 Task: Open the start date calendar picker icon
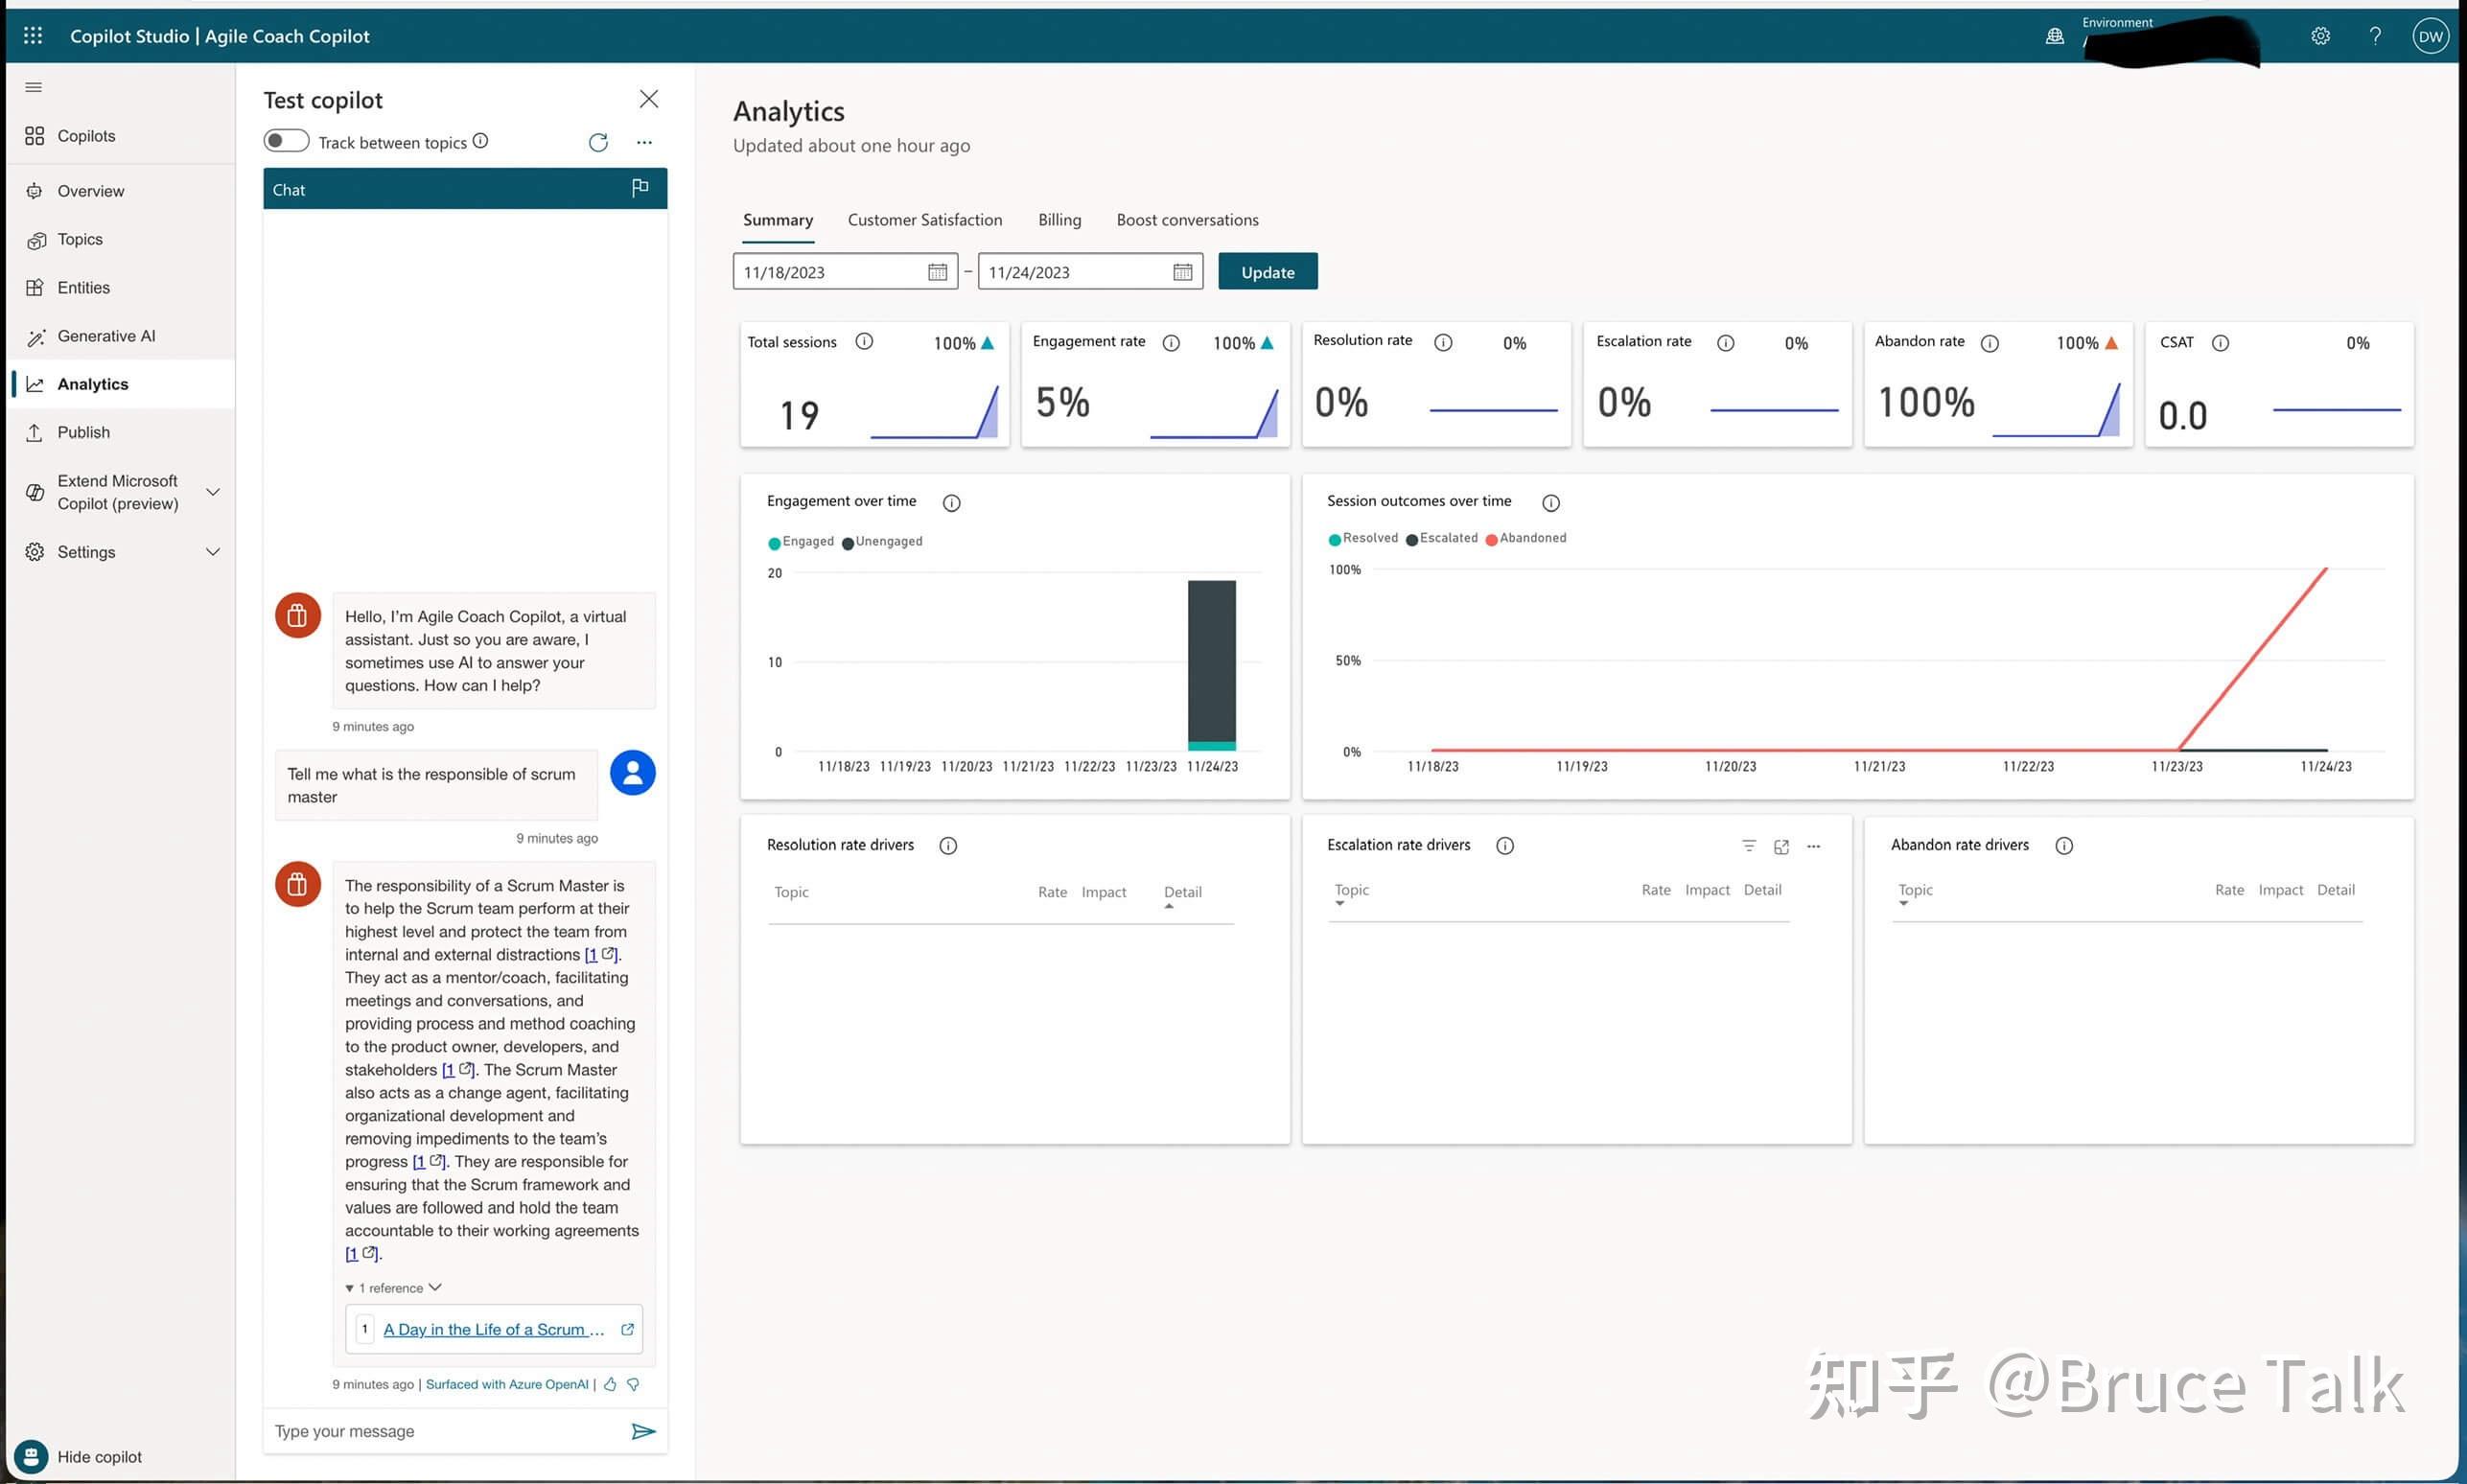pyautogui.click(x=937, y=272)
